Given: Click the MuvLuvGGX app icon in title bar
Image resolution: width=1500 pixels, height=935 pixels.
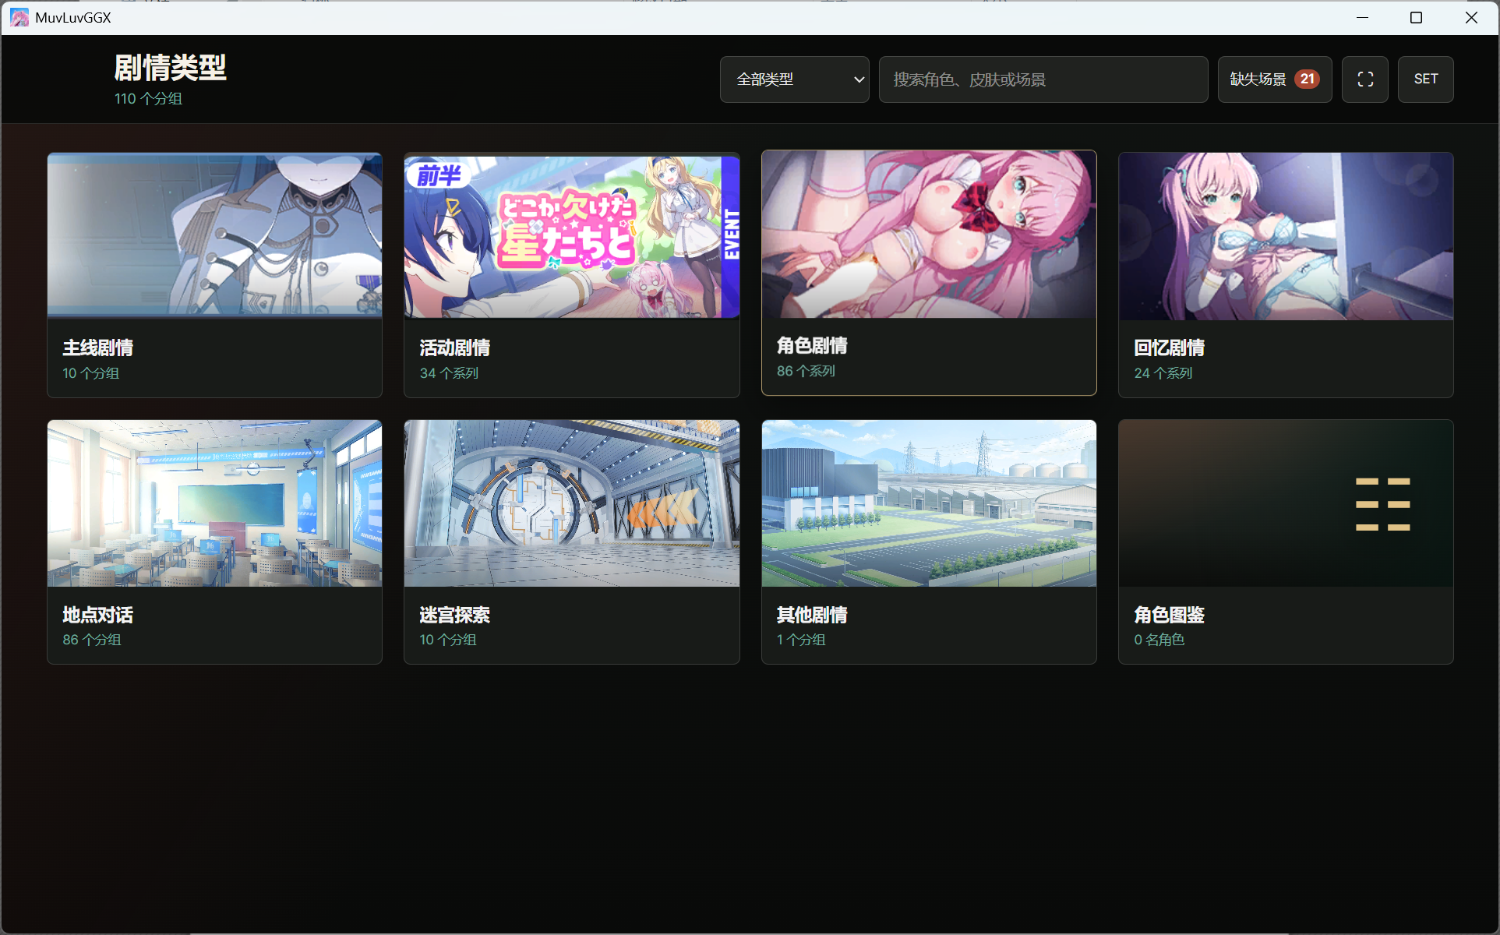Looking at the screenshot, I should click(19, 18).
